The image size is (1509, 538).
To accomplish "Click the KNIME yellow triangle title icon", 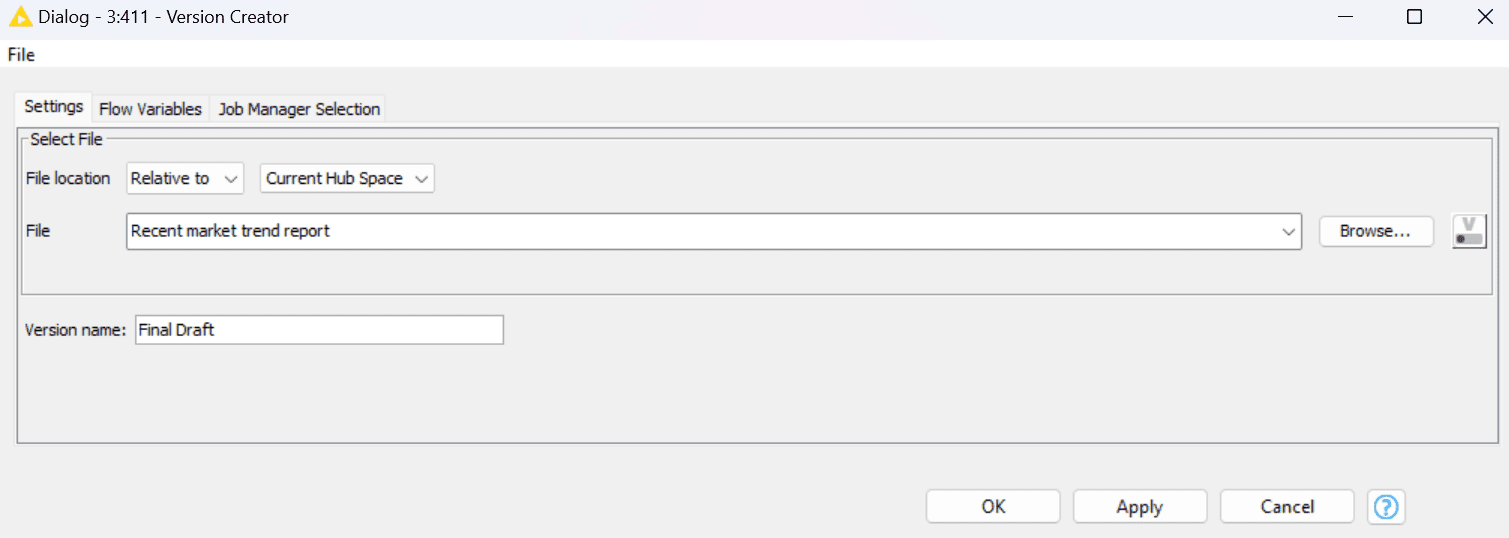I will pyautogui.click(x=20, y=16).
